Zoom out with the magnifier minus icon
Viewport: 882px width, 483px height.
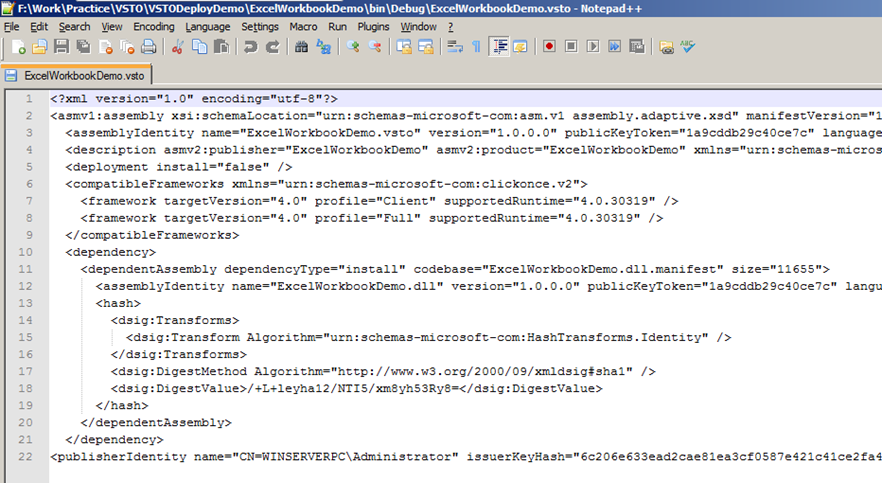[x=375, y=47]
